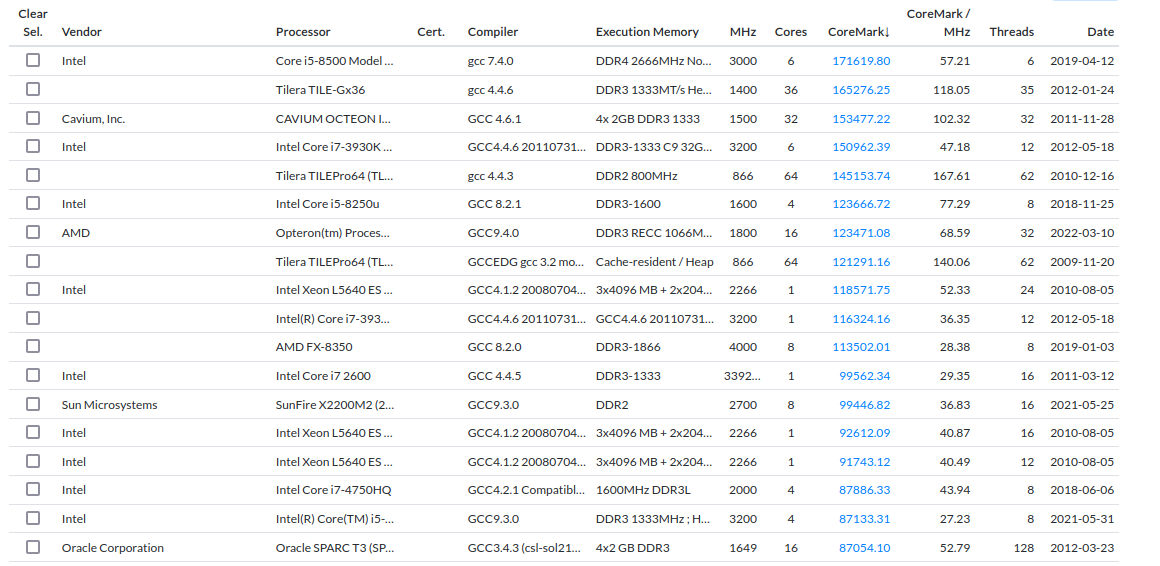
Task: Open the 153477.22 score link
Action: pyautogui.click(x=861, y=118)
